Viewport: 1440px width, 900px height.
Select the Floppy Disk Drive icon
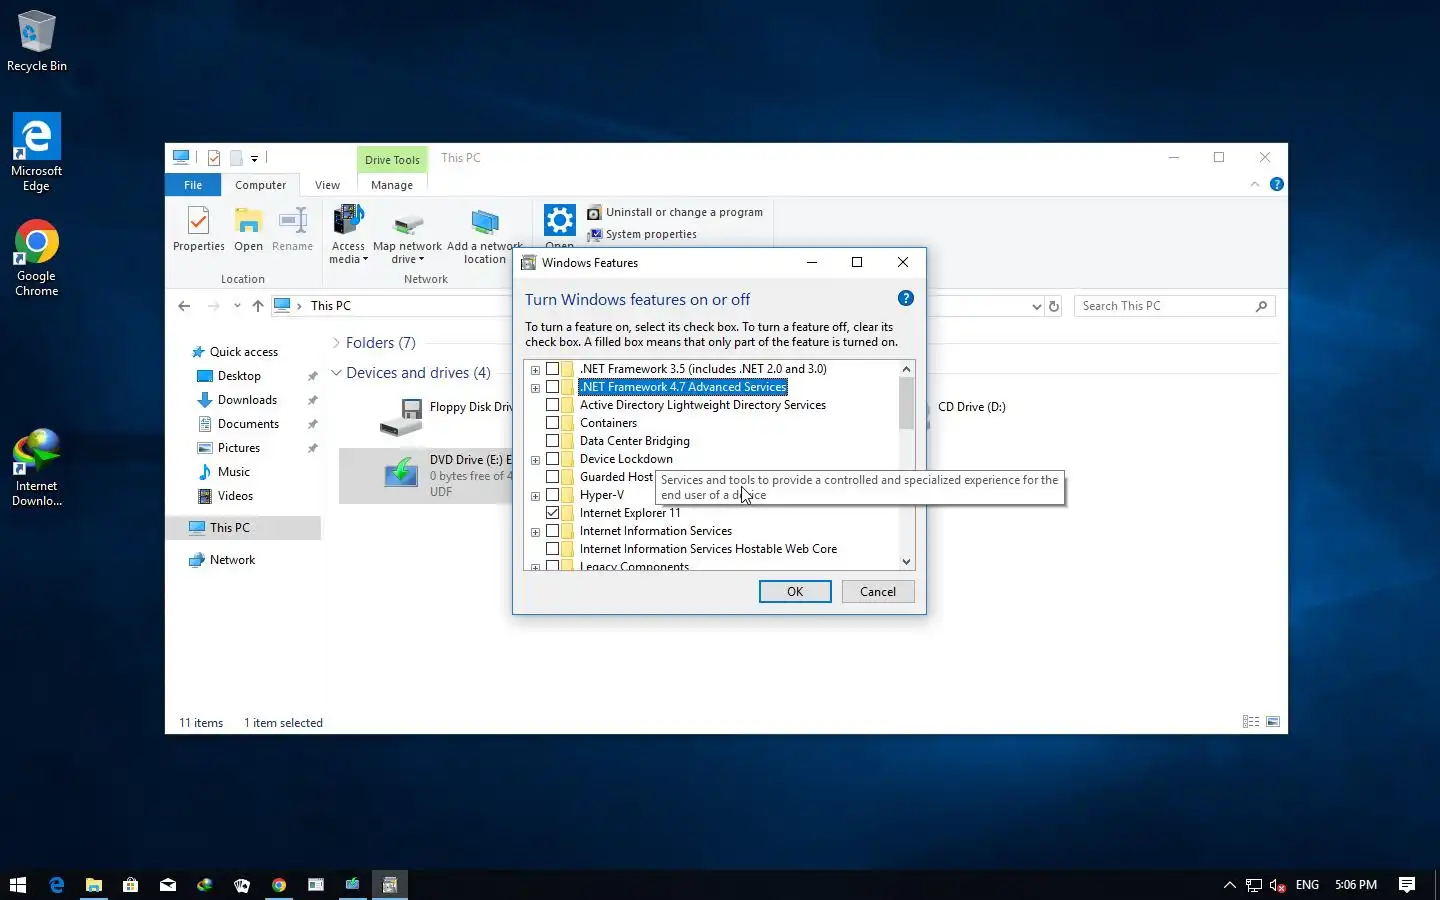pyautogui.click(x=401, y=417)
